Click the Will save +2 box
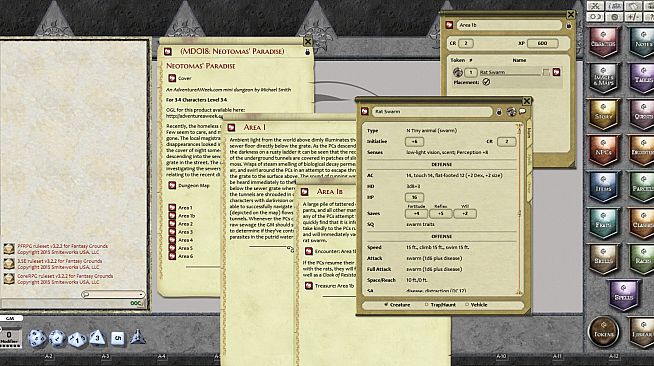 (x=465, y=213)
